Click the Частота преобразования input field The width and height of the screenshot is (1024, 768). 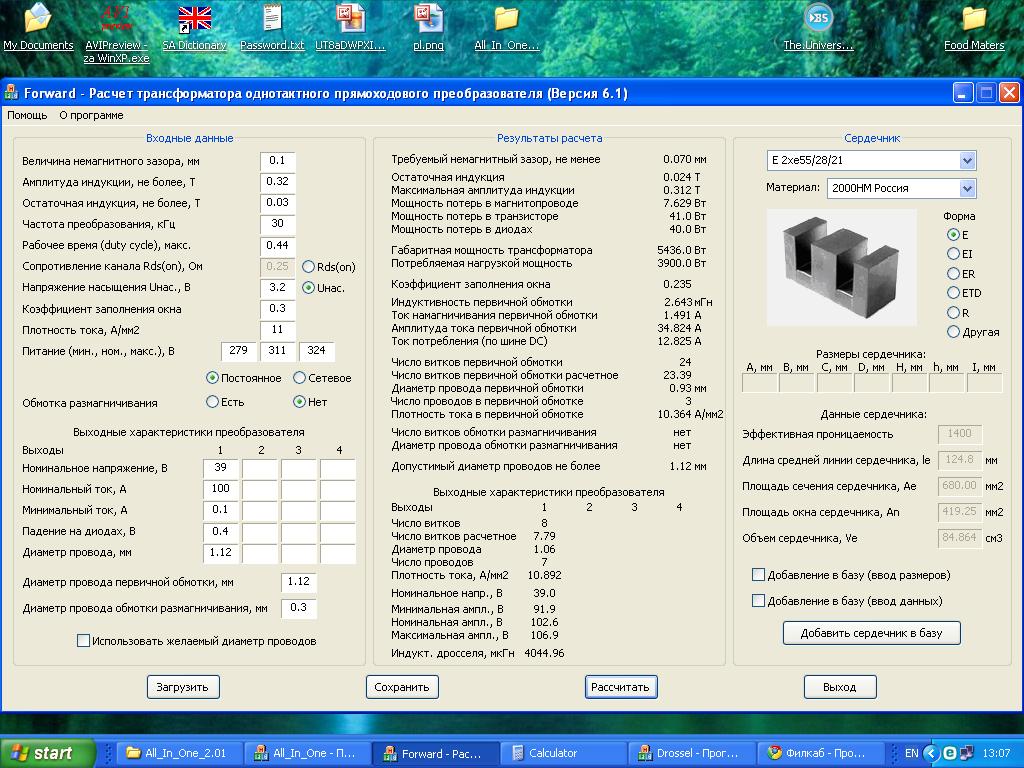pyautogui.click(x=277, y=224)
